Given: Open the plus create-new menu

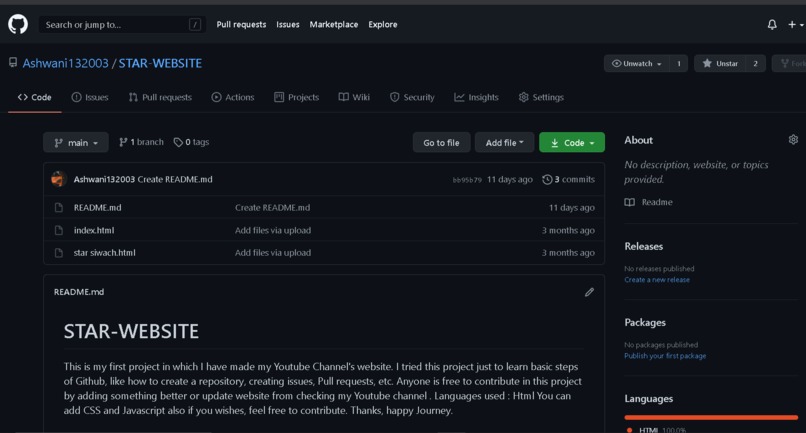Looking at the screenshot, I should [795, 24].
